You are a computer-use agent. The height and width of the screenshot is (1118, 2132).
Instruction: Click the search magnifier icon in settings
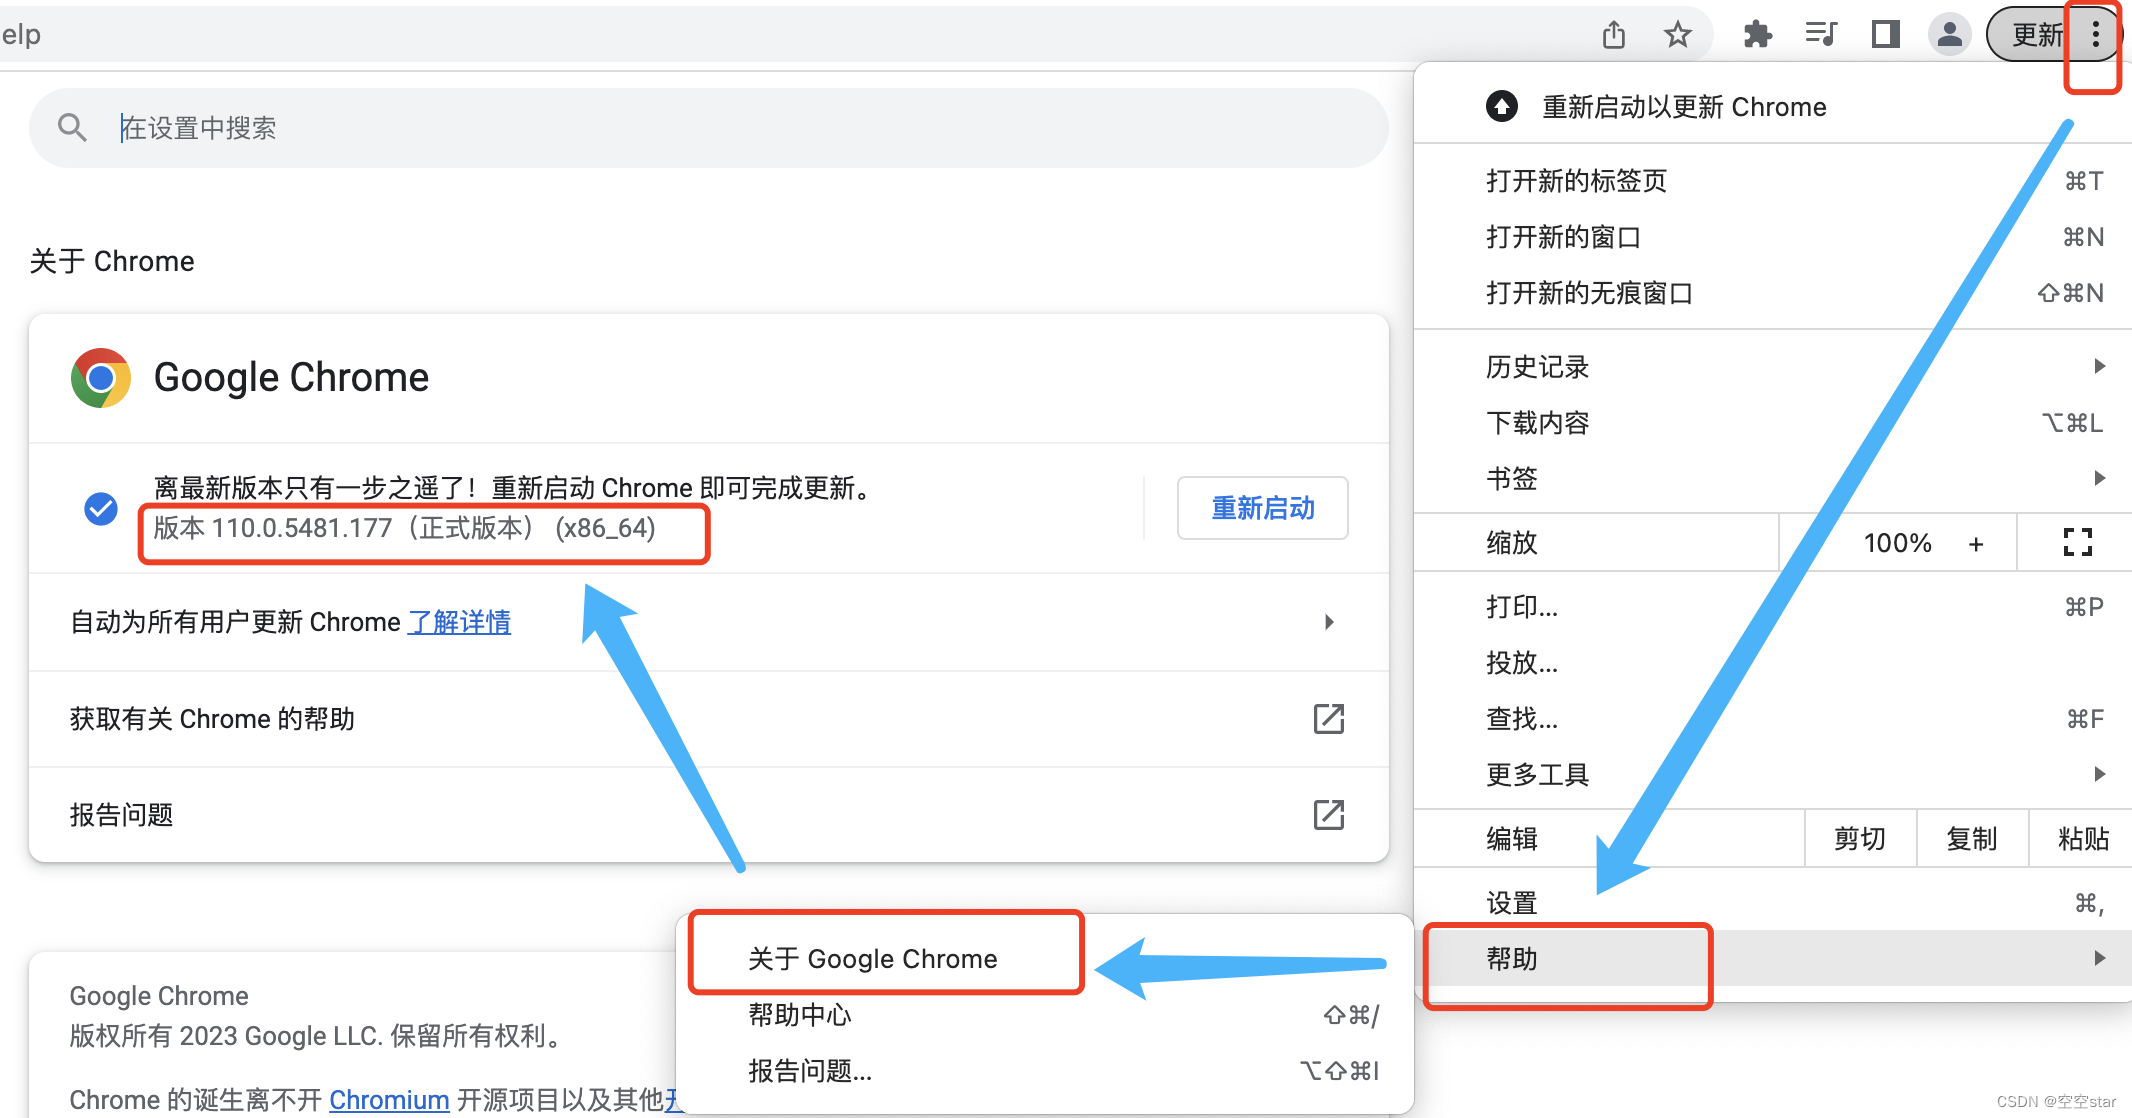(x=72, y=127)
